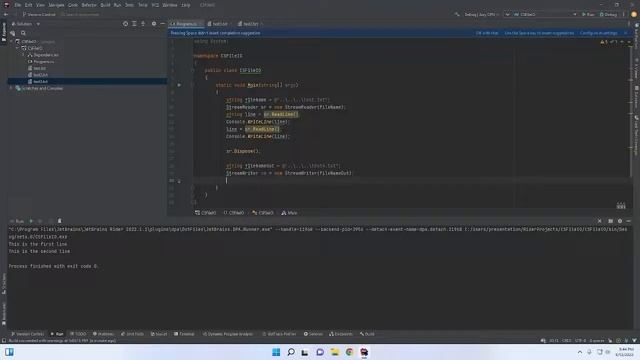Open the Build tool window tab
This screenshot has width=640, height=360.
pos(367,334)
